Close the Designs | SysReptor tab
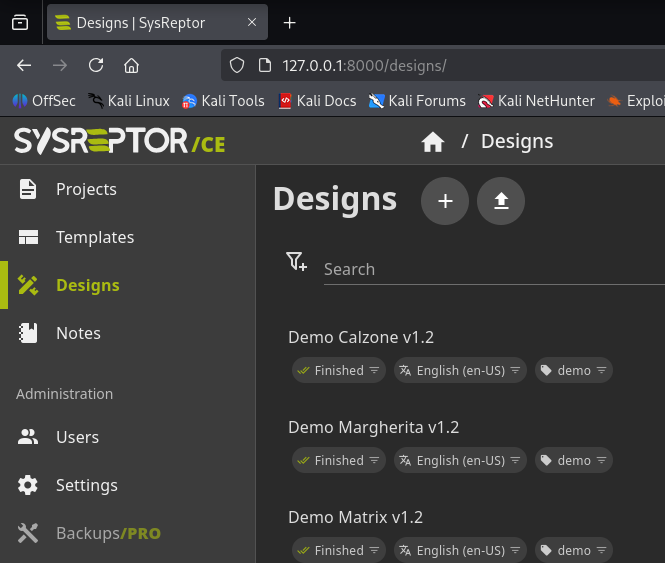Image resolution: width=665 pixels, height=563 pixels. point(252,22)
